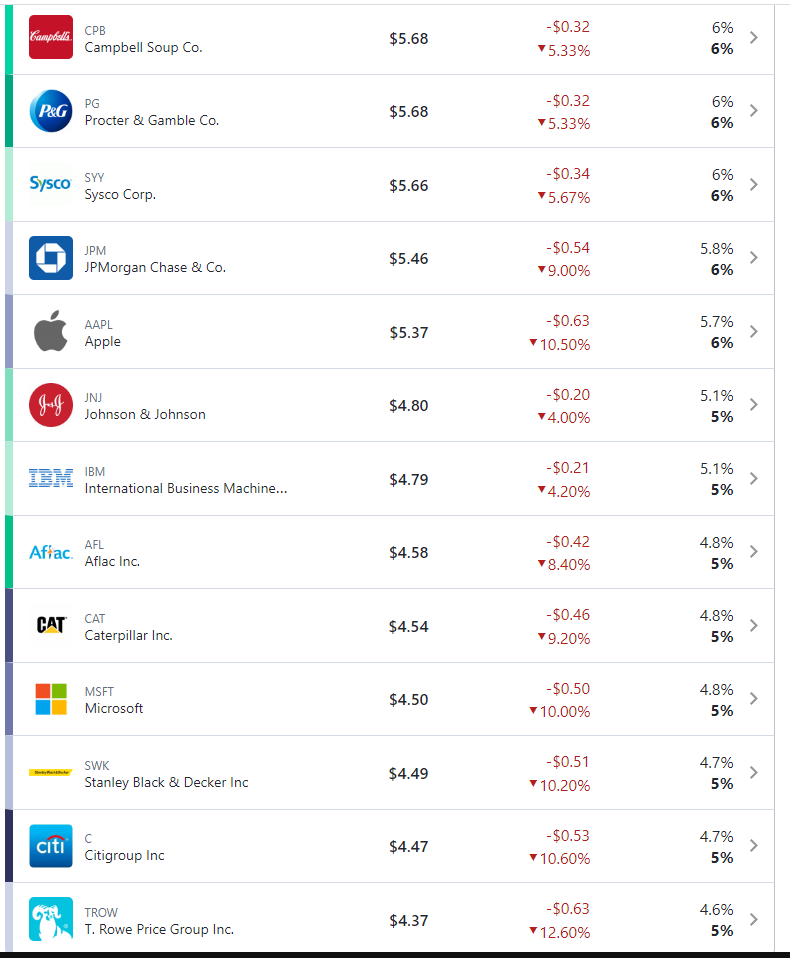Click the Campbell's Soup logo
The image size is (790, 958).
point(51,37)
